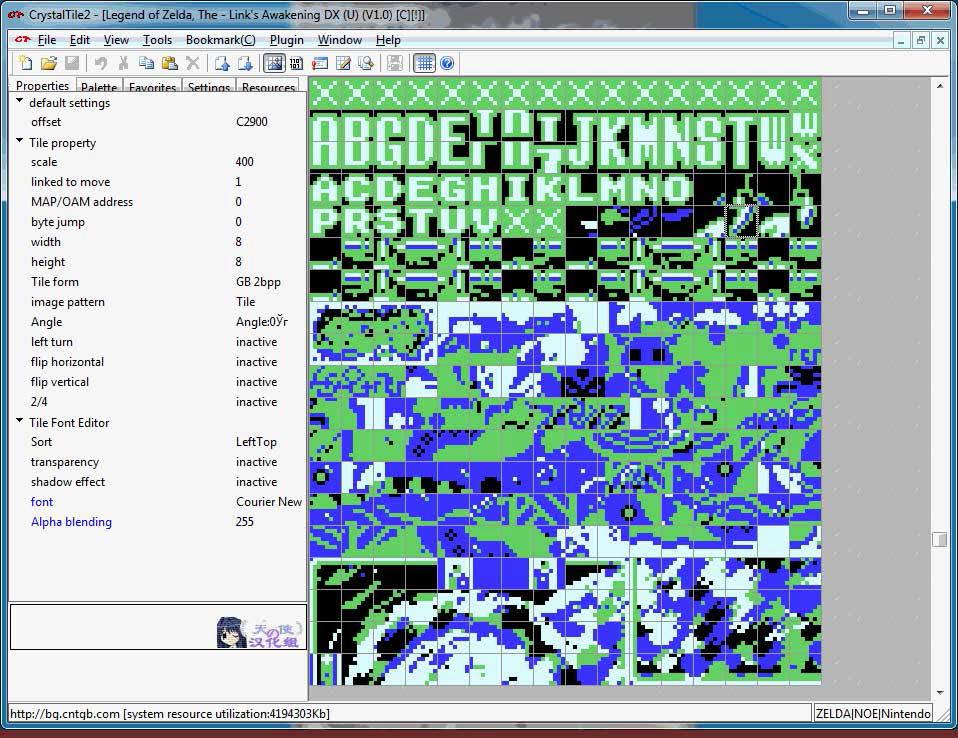Click the blue 'font' property label
Image resolution: width=958 pixels, height=738 pixels.
(42, 502)
